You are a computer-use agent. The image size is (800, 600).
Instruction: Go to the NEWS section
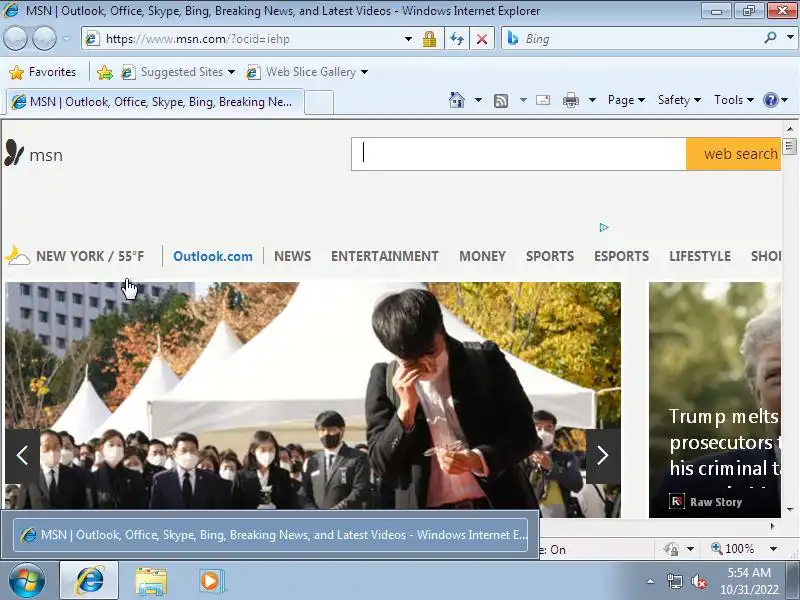(292, 256)
